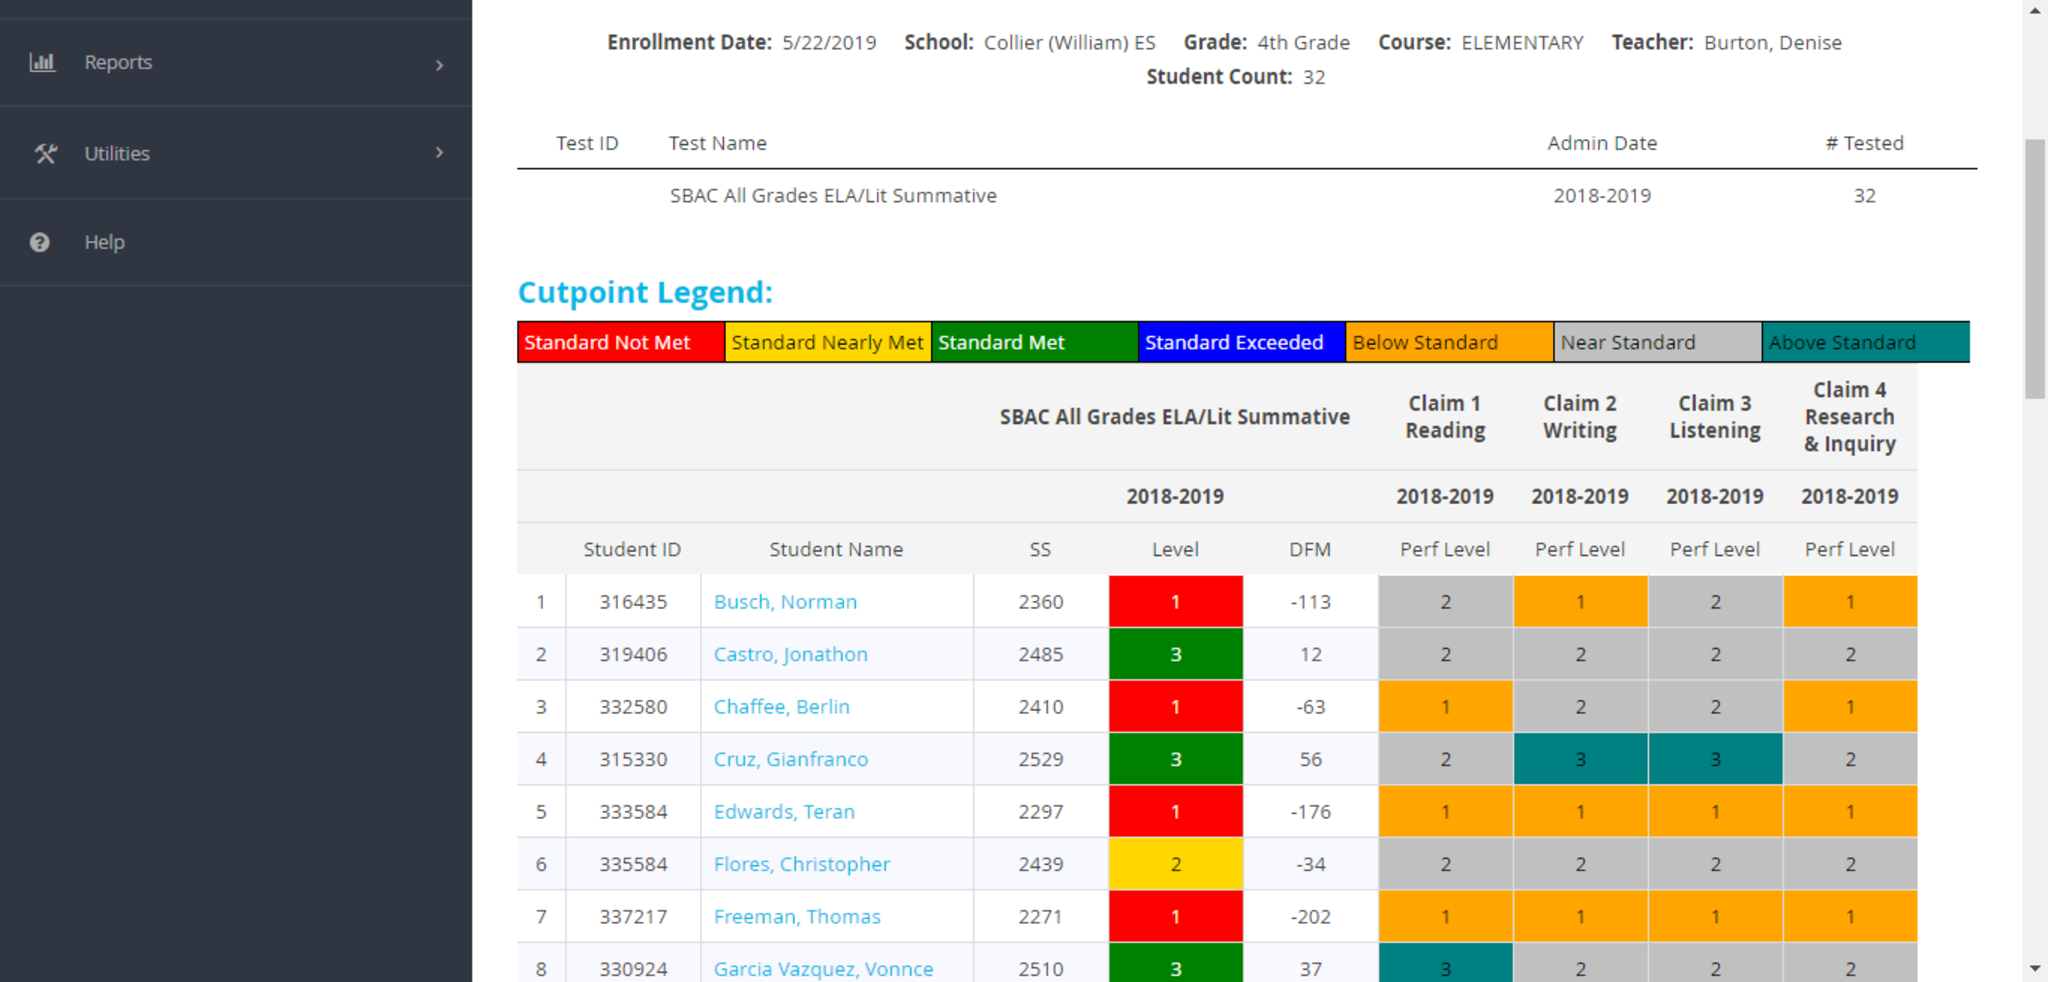The height and width of the screenshot is (982, 2048).
Task: Open Freeman, Thomas student profile
Action: [x=797, y=917]
